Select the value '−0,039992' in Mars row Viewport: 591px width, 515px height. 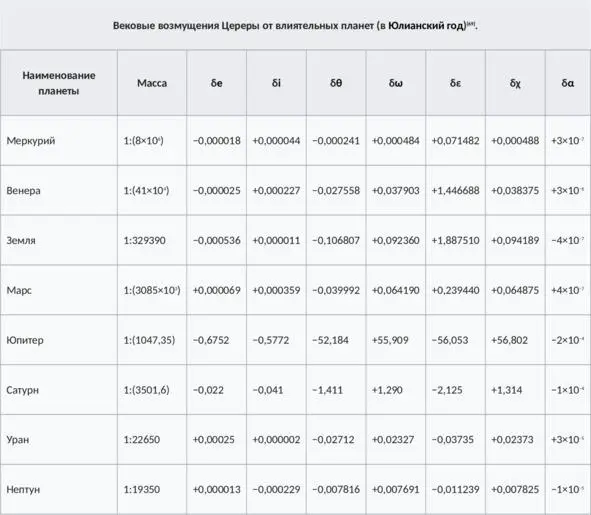pyautogui.click(x=336, y=290)
